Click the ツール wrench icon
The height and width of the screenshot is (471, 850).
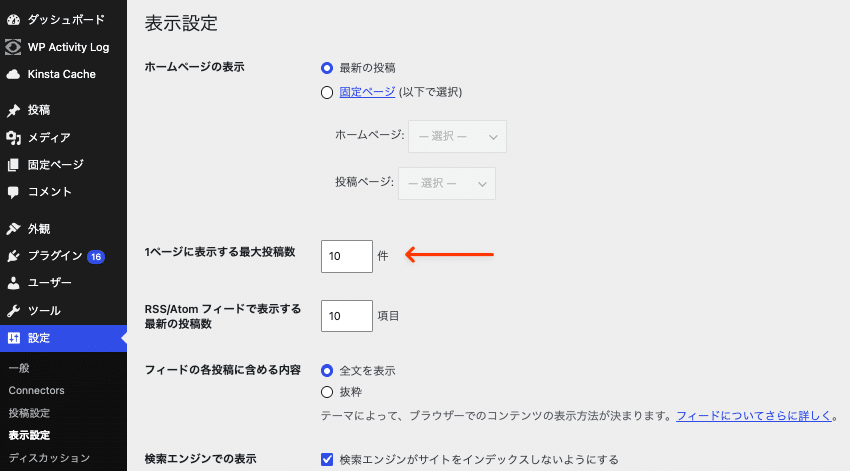pyautogui.click(x=14, y=311)
